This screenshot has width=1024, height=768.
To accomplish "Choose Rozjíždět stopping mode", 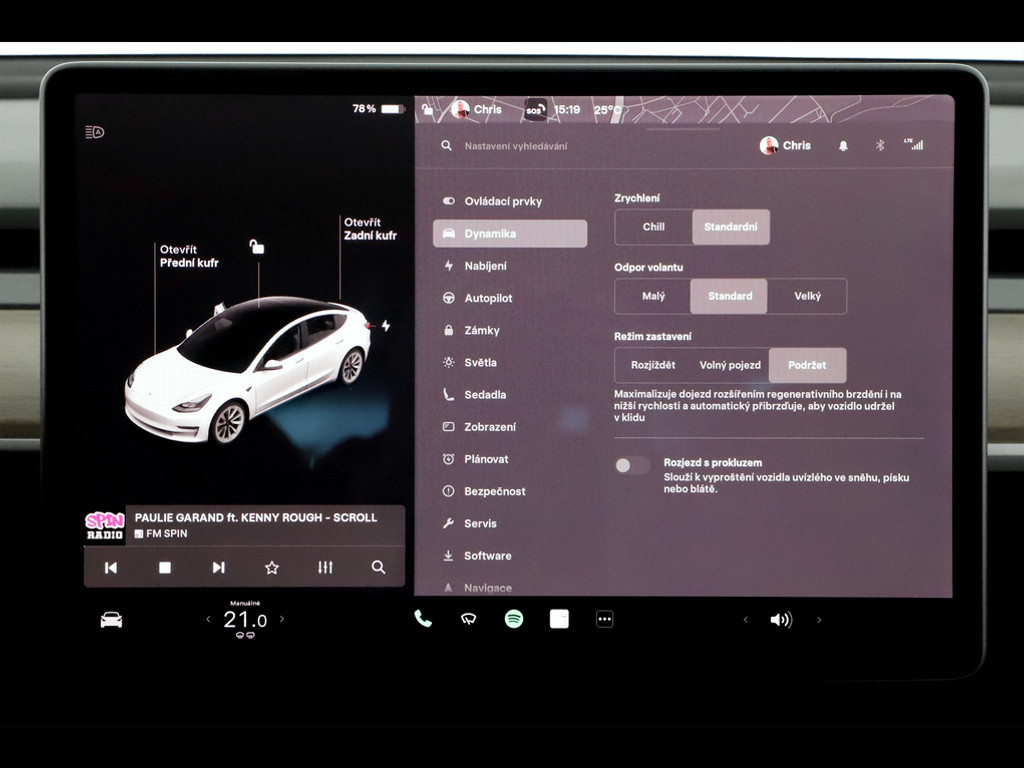I will [653, 365].
